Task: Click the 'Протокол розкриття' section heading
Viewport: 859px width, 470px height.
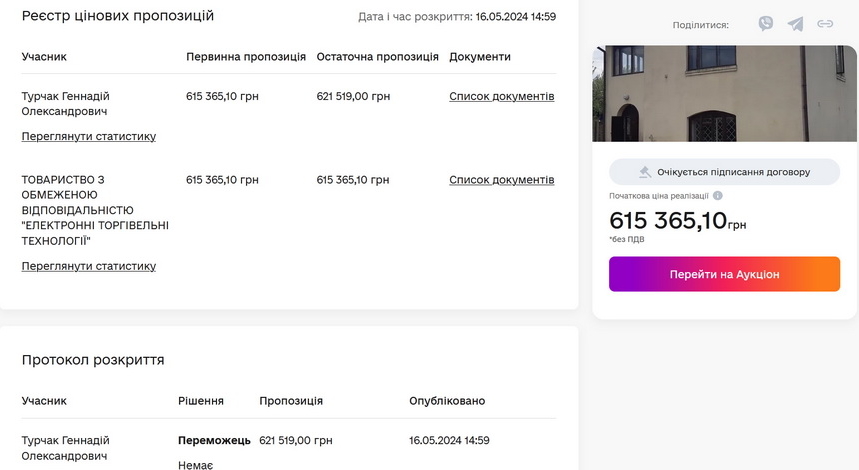Action: click(x=93, y=360)
